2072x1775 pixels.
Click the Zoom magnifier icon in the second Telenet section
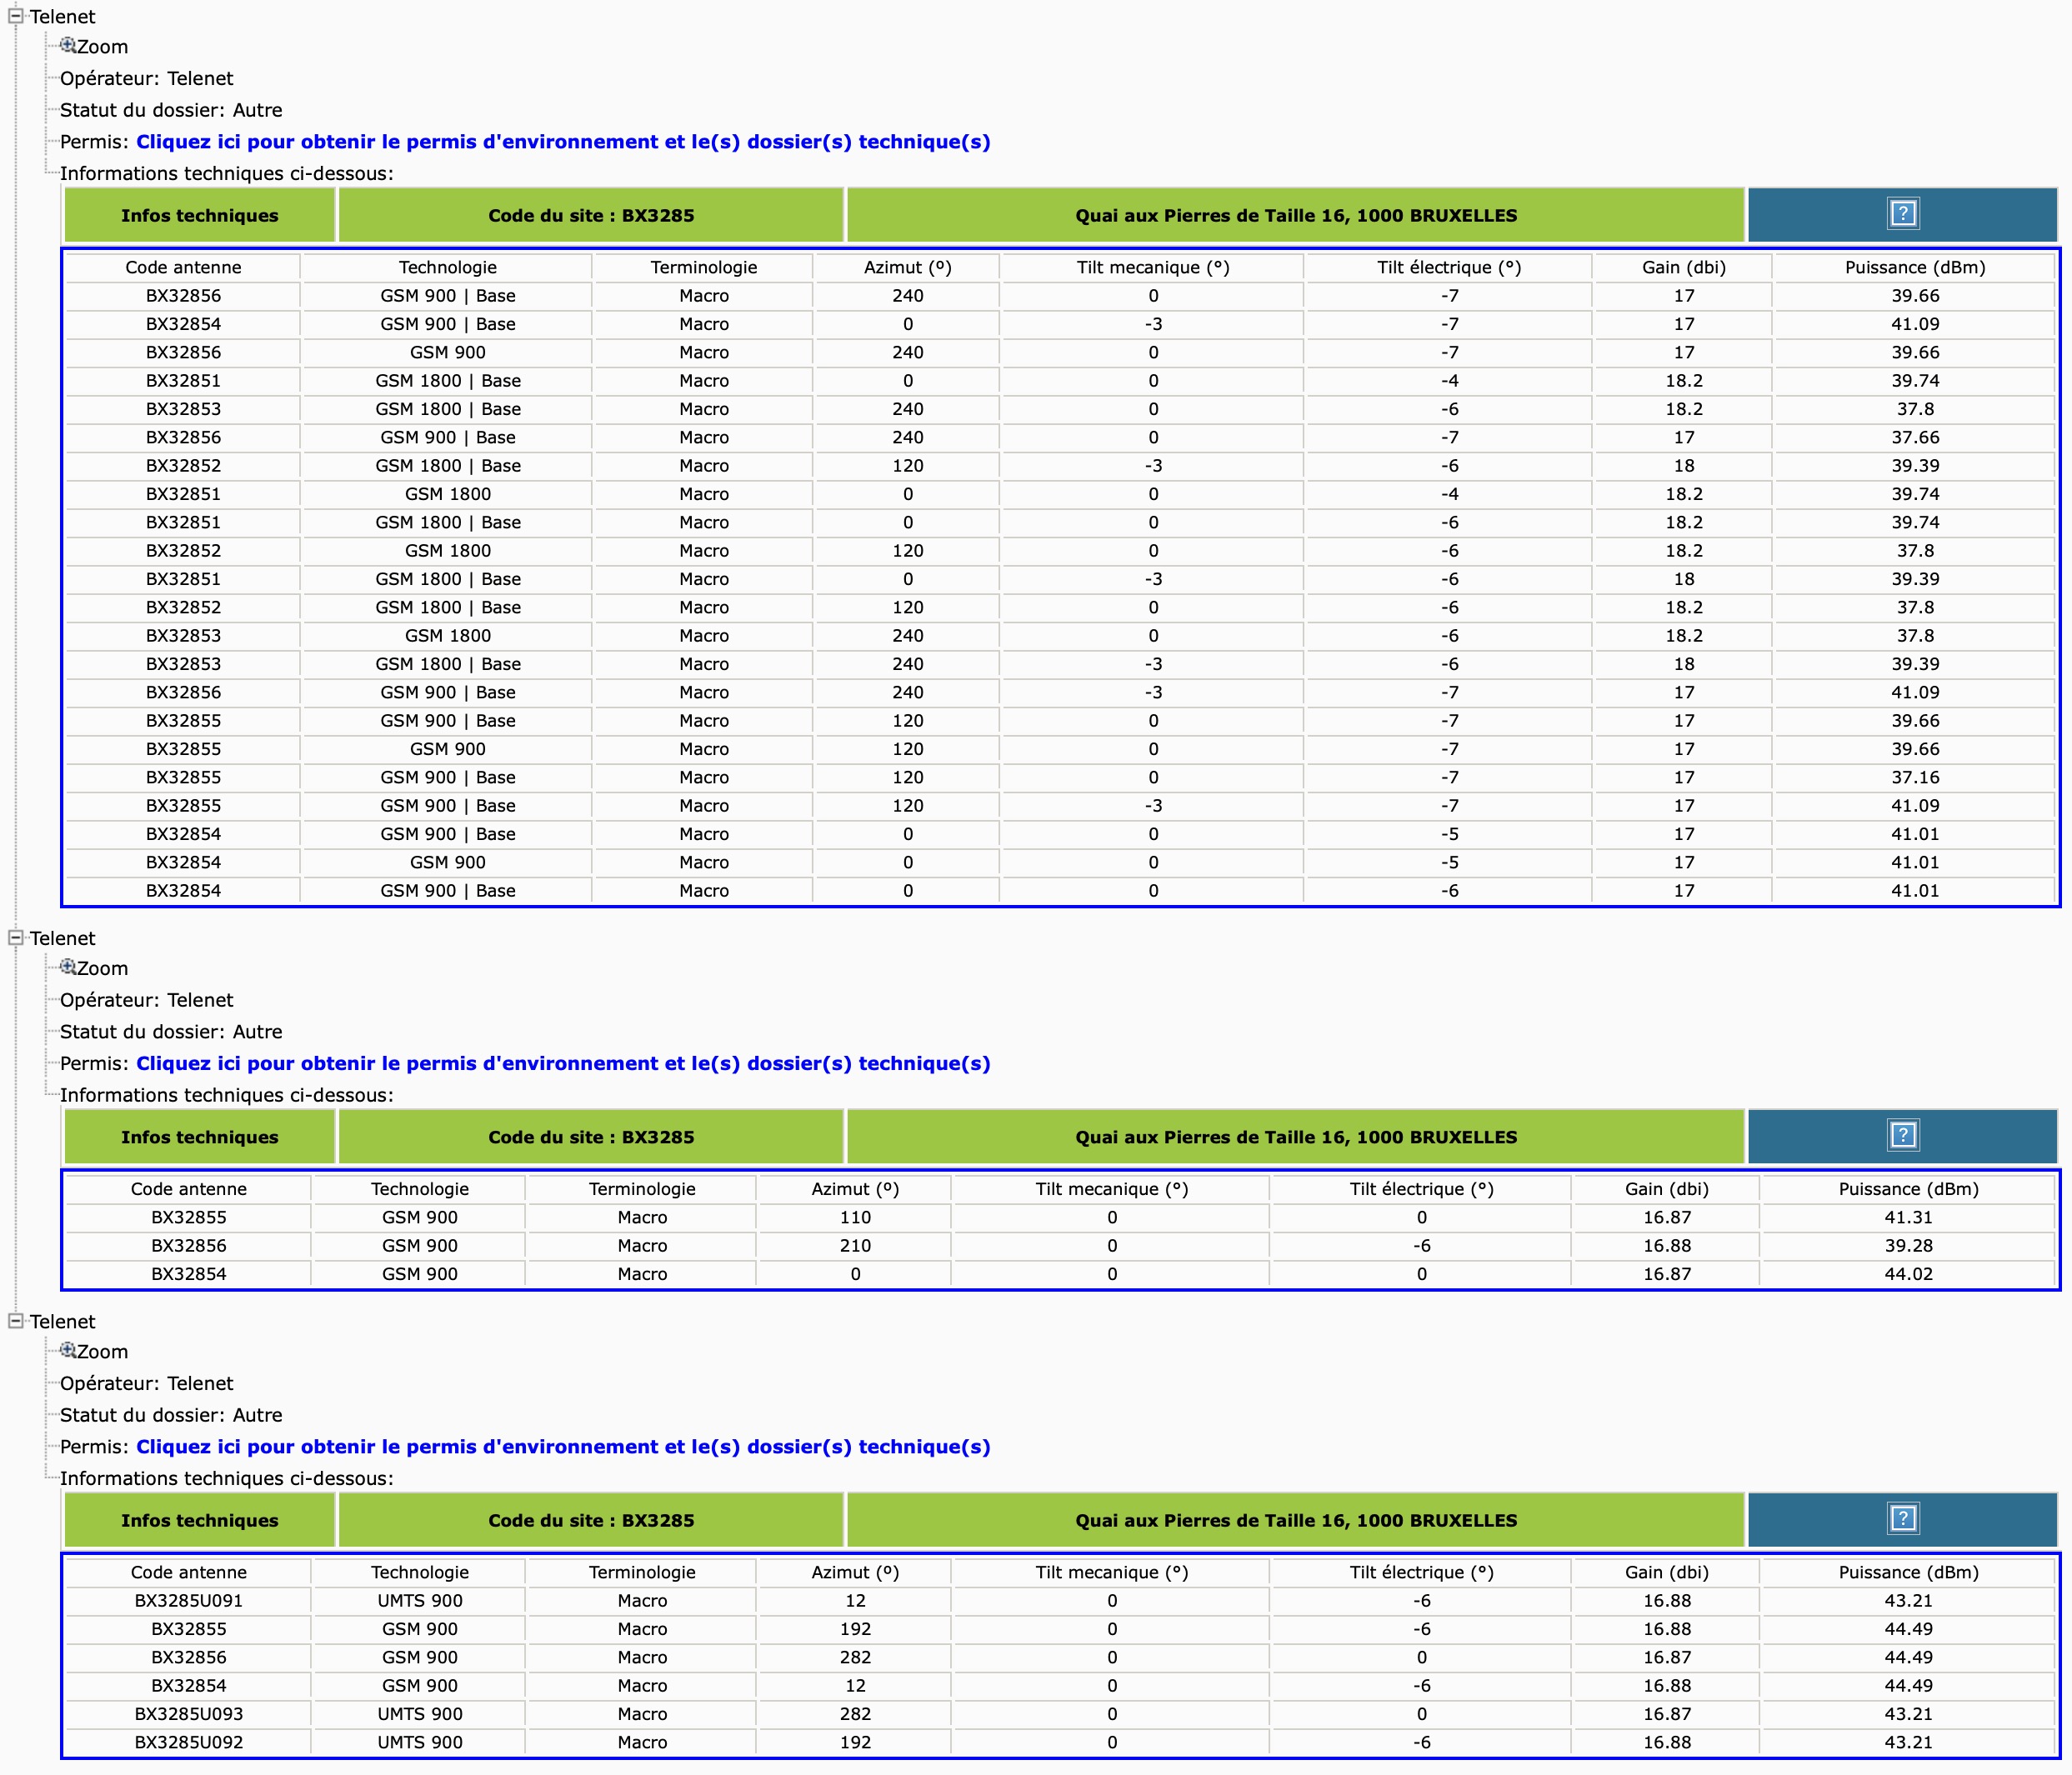pyautogui.click(x=68, y=967)
